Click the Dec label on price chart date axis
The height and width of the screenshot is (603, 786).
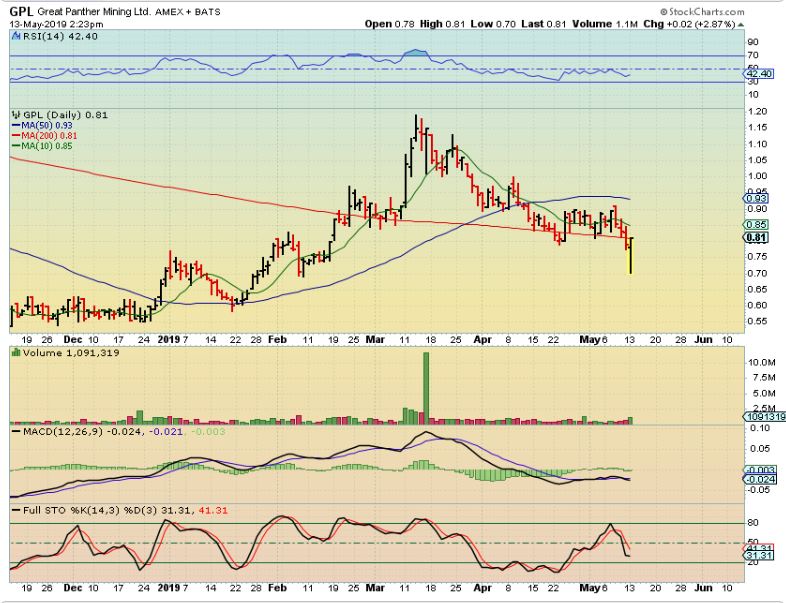73,339
